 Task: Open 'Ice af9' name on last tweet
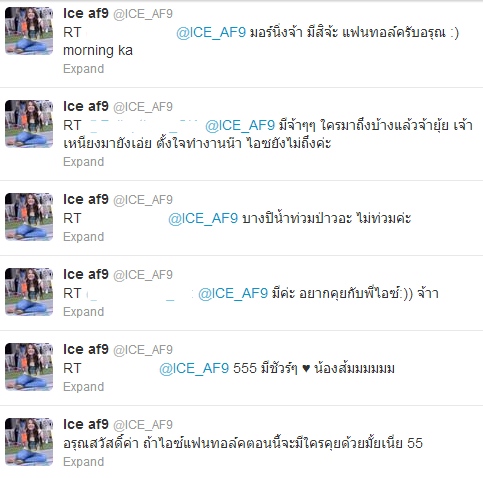86,424
